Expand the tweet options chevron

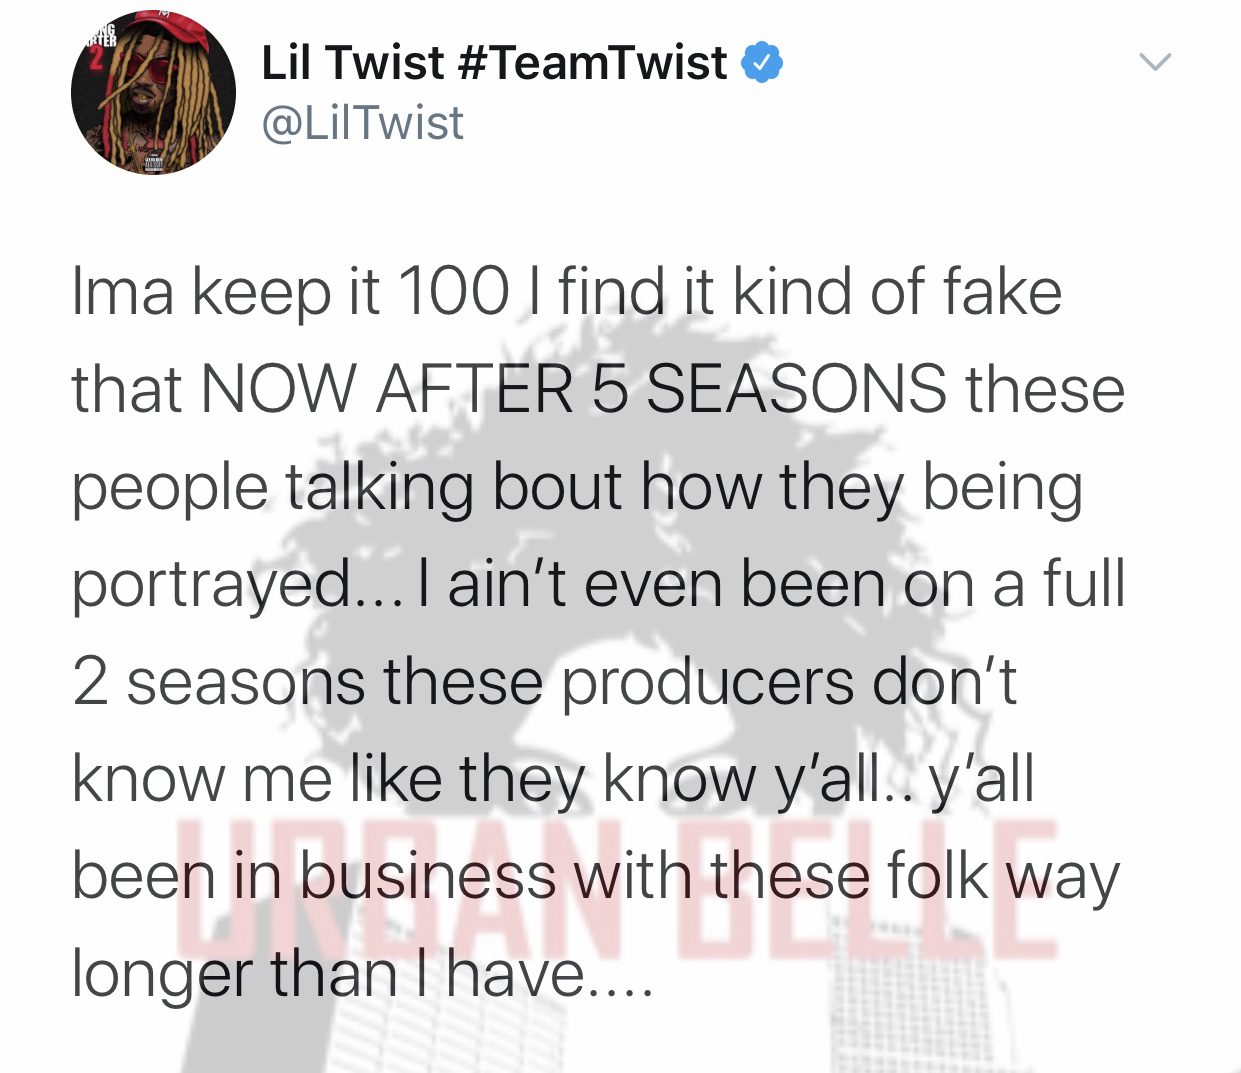coord(1155,62)
